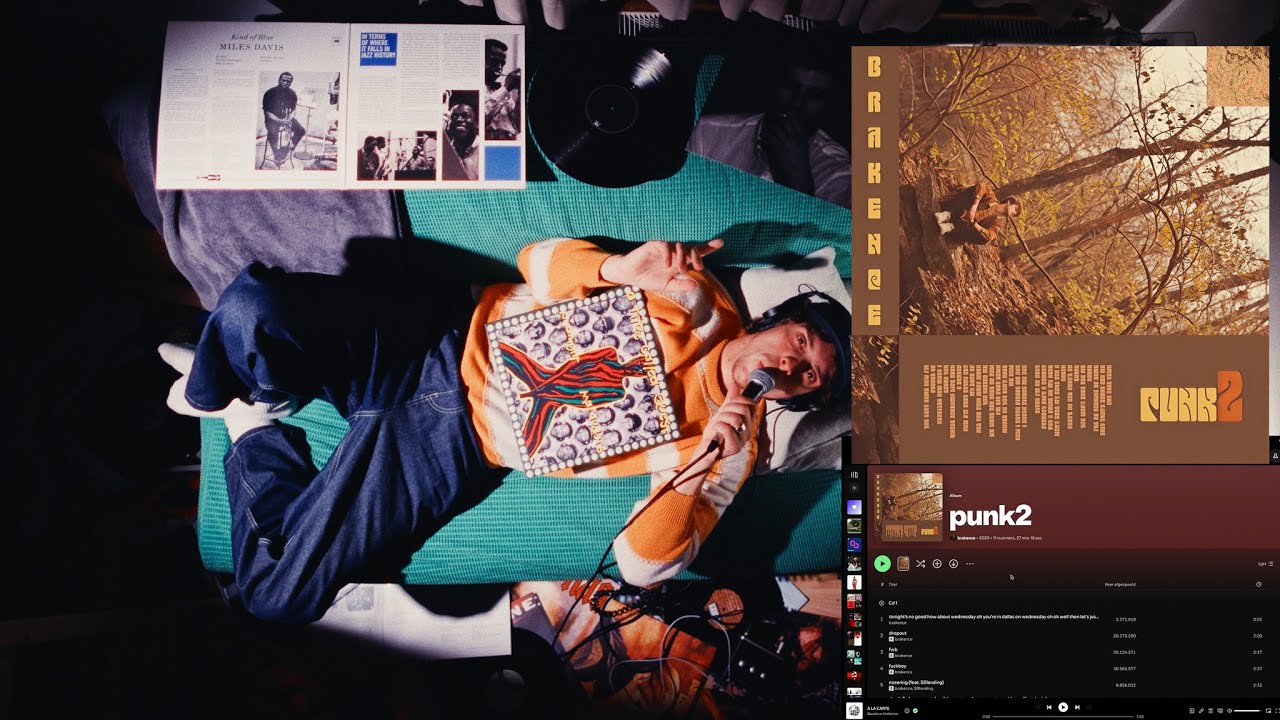The height and width of the screenshot is (720, 1280).
Task: Skip to previous track in player bar
Action: click(1049, 707)
